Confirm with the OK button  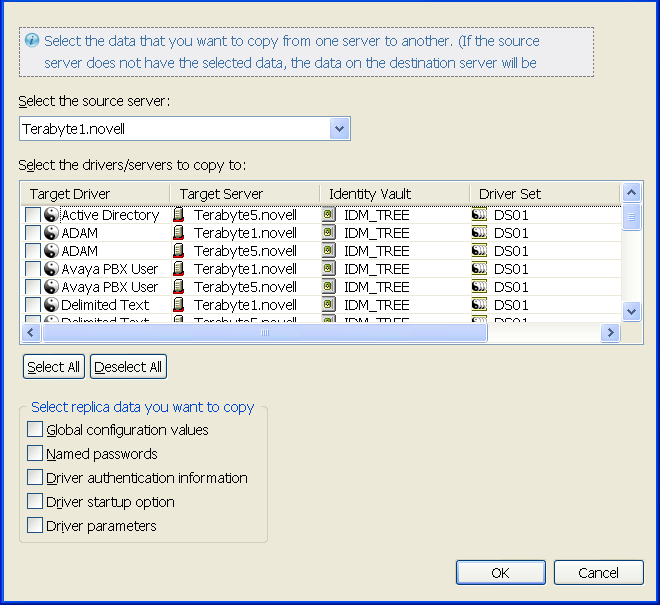500,573
